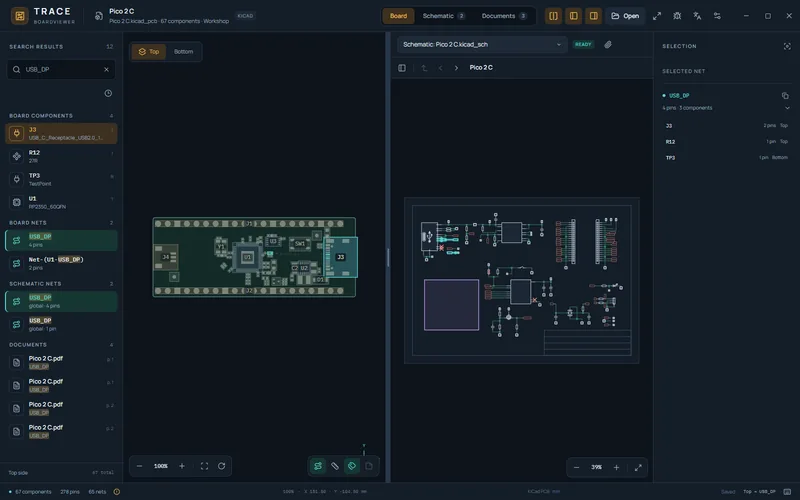The width and height of the screenshot is (800, 500).
Task: Select U1 RP2350 component result
Action: click(61, 202)
